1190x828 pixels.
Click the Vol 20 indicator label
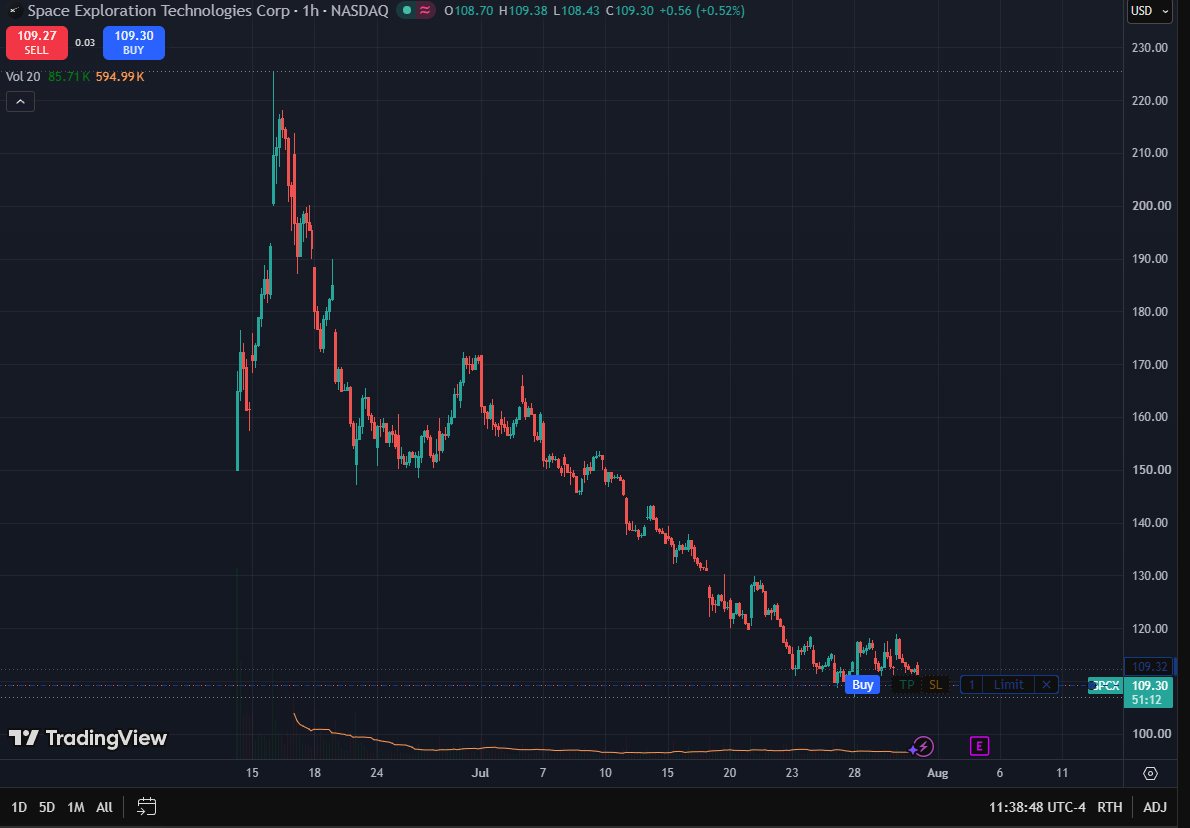[x=23, y=77]
